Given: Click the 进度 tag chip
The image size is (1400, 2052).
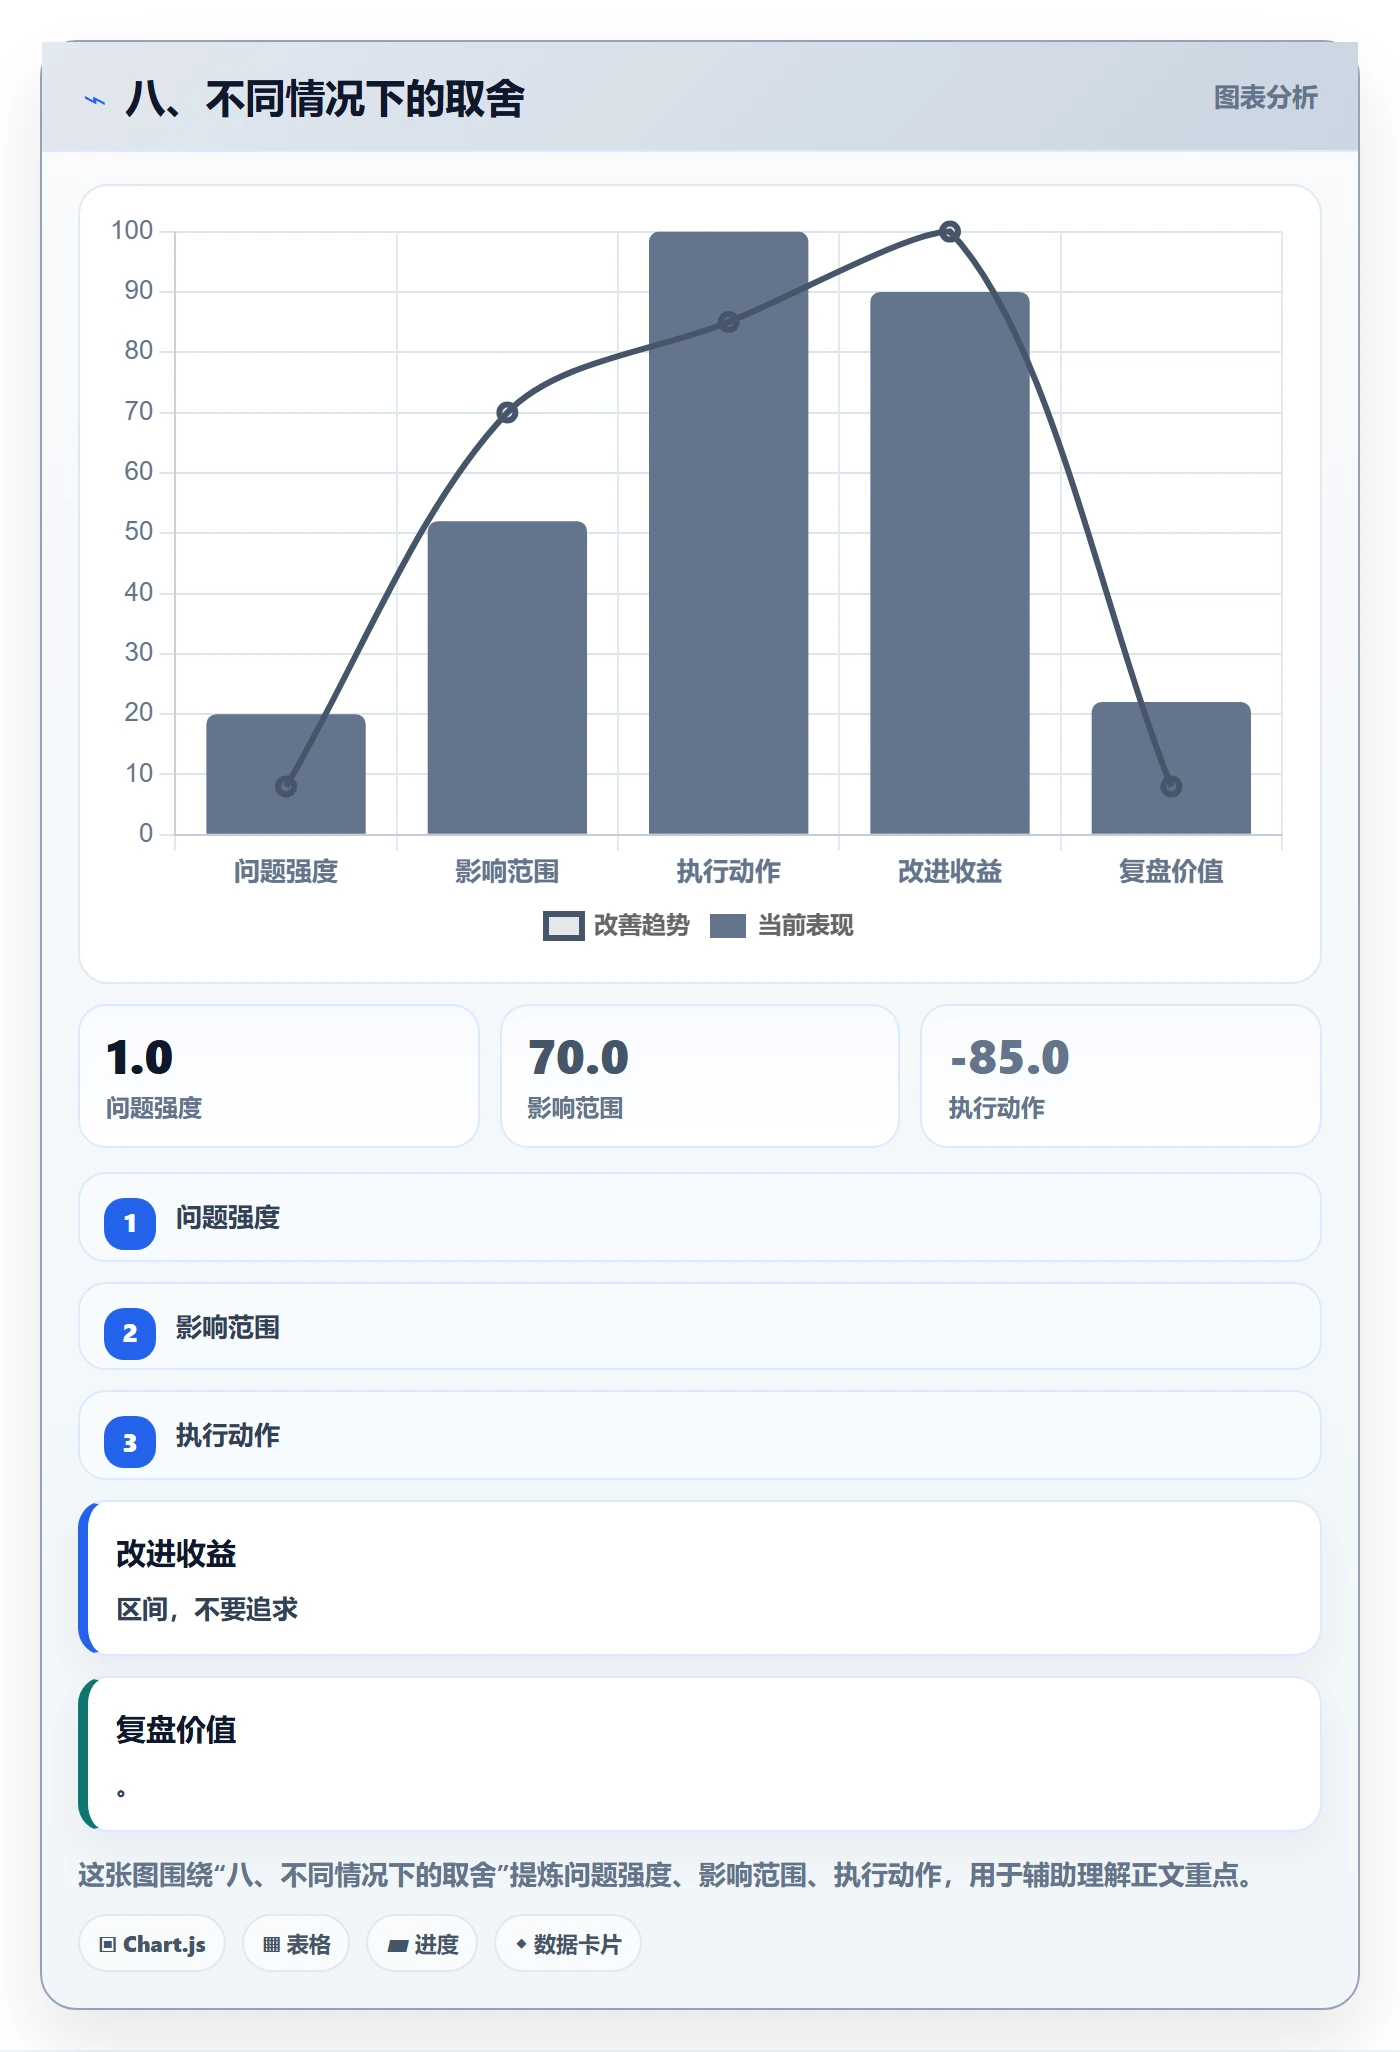Looking at the screenshot, I should (422, 1944).
